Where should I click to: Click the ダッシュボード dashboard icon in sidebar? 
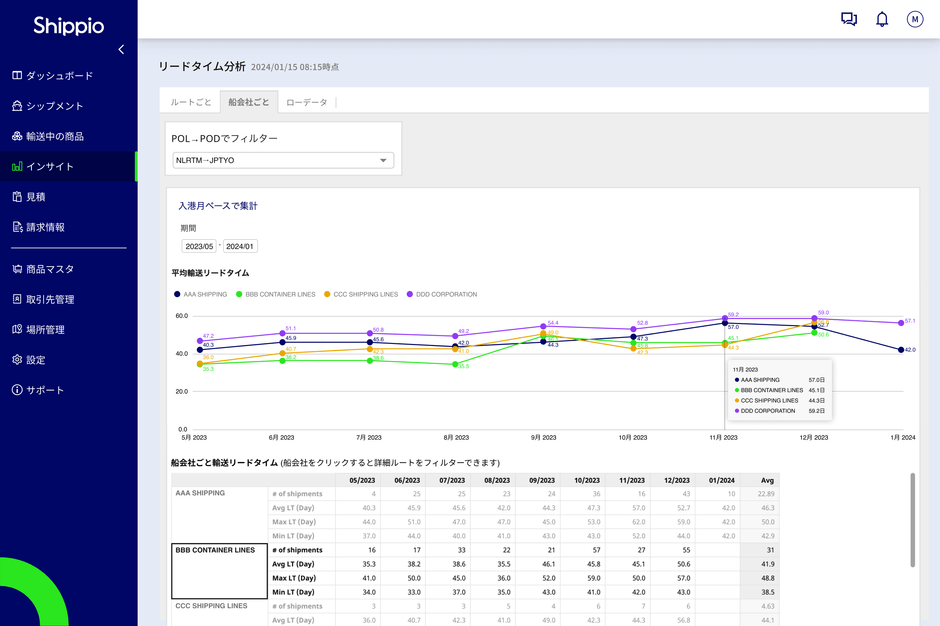coord(17,76)
